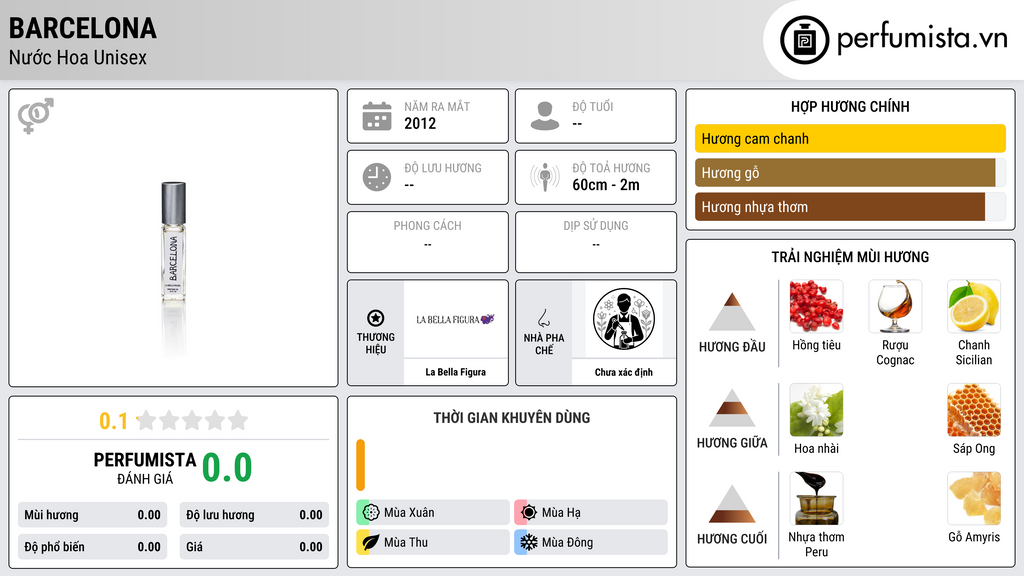The image size is (1024, 576).
Task: Click the perfumista.vn bottle logo
Action: [804, 40]
